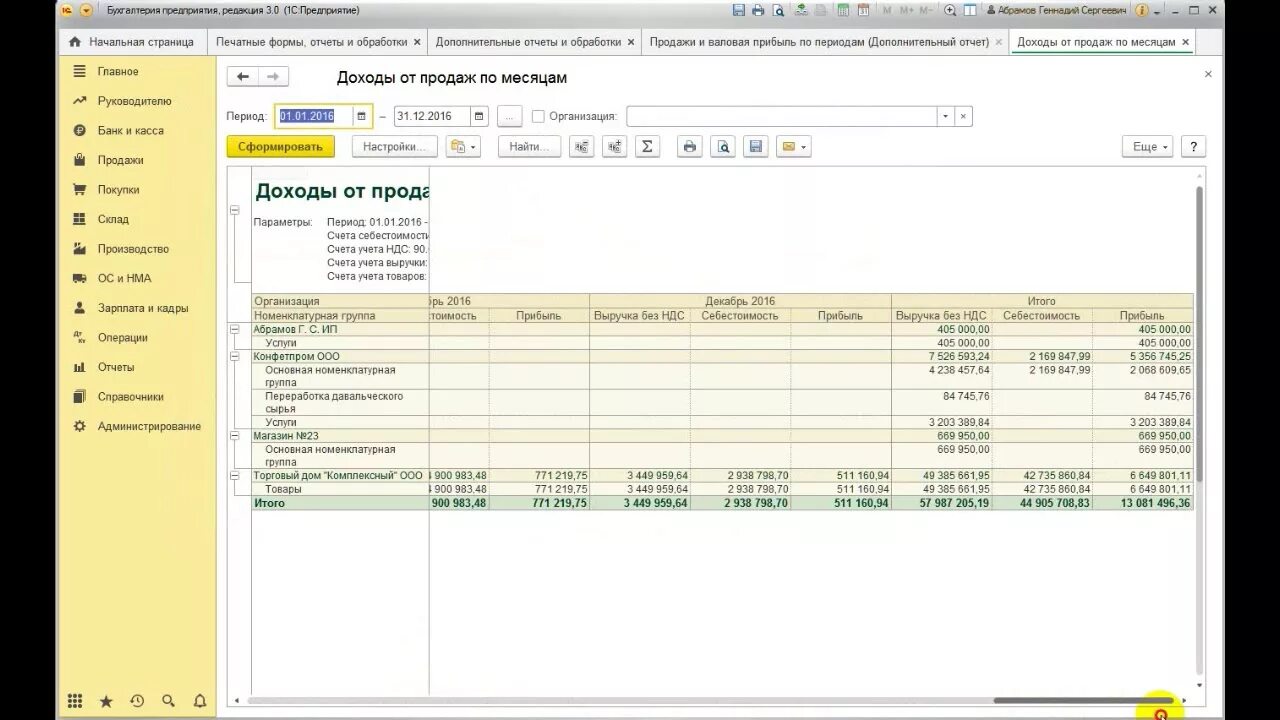Click the Сформировать button
This screenshot has width=1280, height=720.
(280, 147)
